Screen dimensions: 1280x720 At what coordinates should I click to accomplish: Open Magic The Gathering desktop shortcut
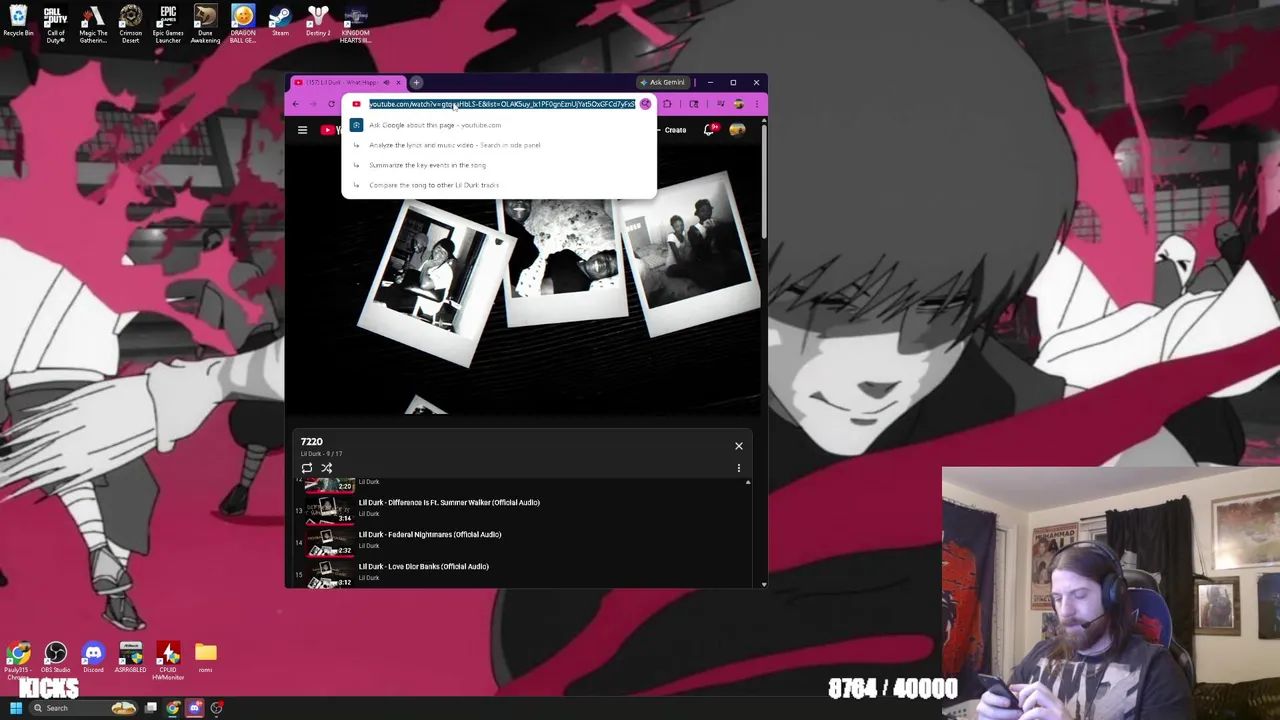pos(93,25)
